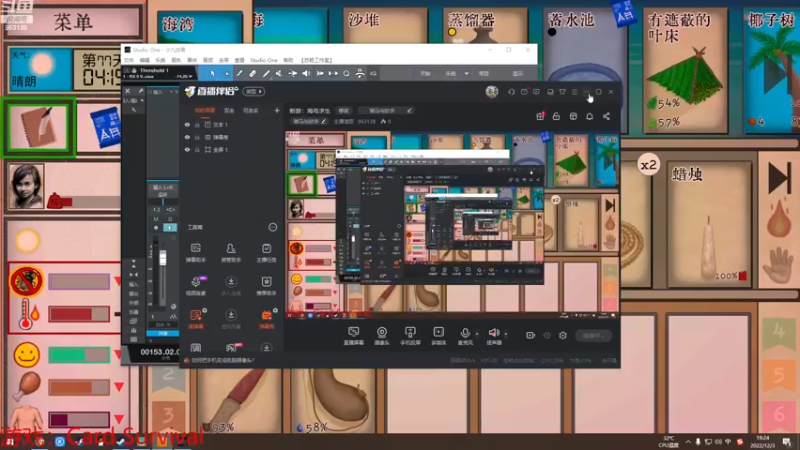Toggle visibility of 弹幕池 source
This screenshot has width=800, height=450.
187,137
